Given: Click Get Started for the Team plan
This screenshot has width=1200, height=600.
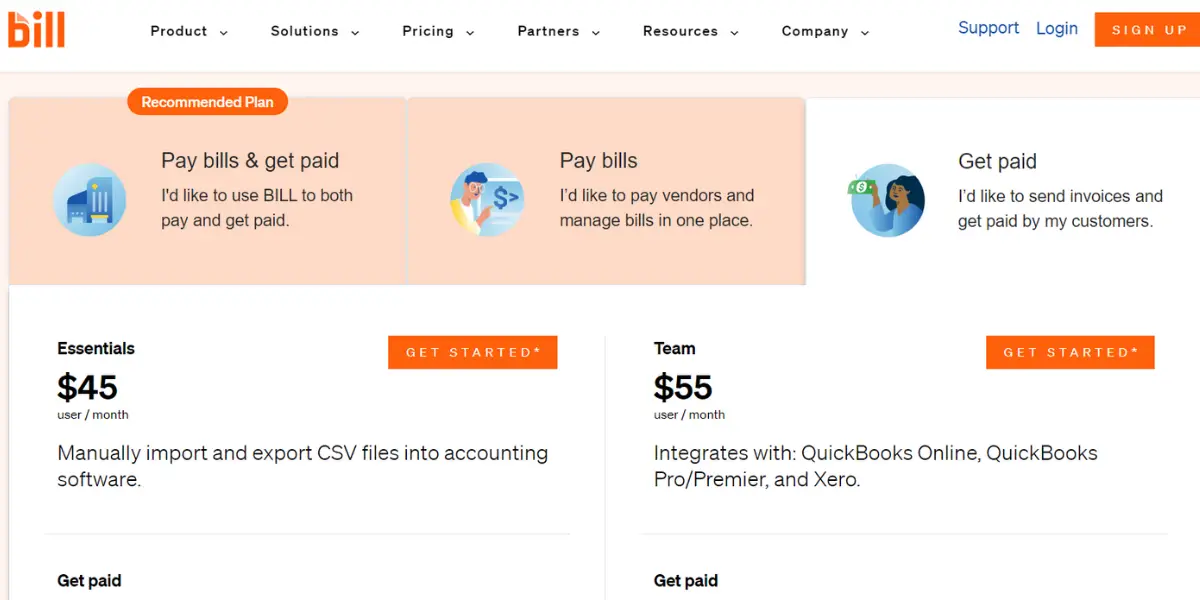Looking at the screenshot, I should tap(1070, 352).
